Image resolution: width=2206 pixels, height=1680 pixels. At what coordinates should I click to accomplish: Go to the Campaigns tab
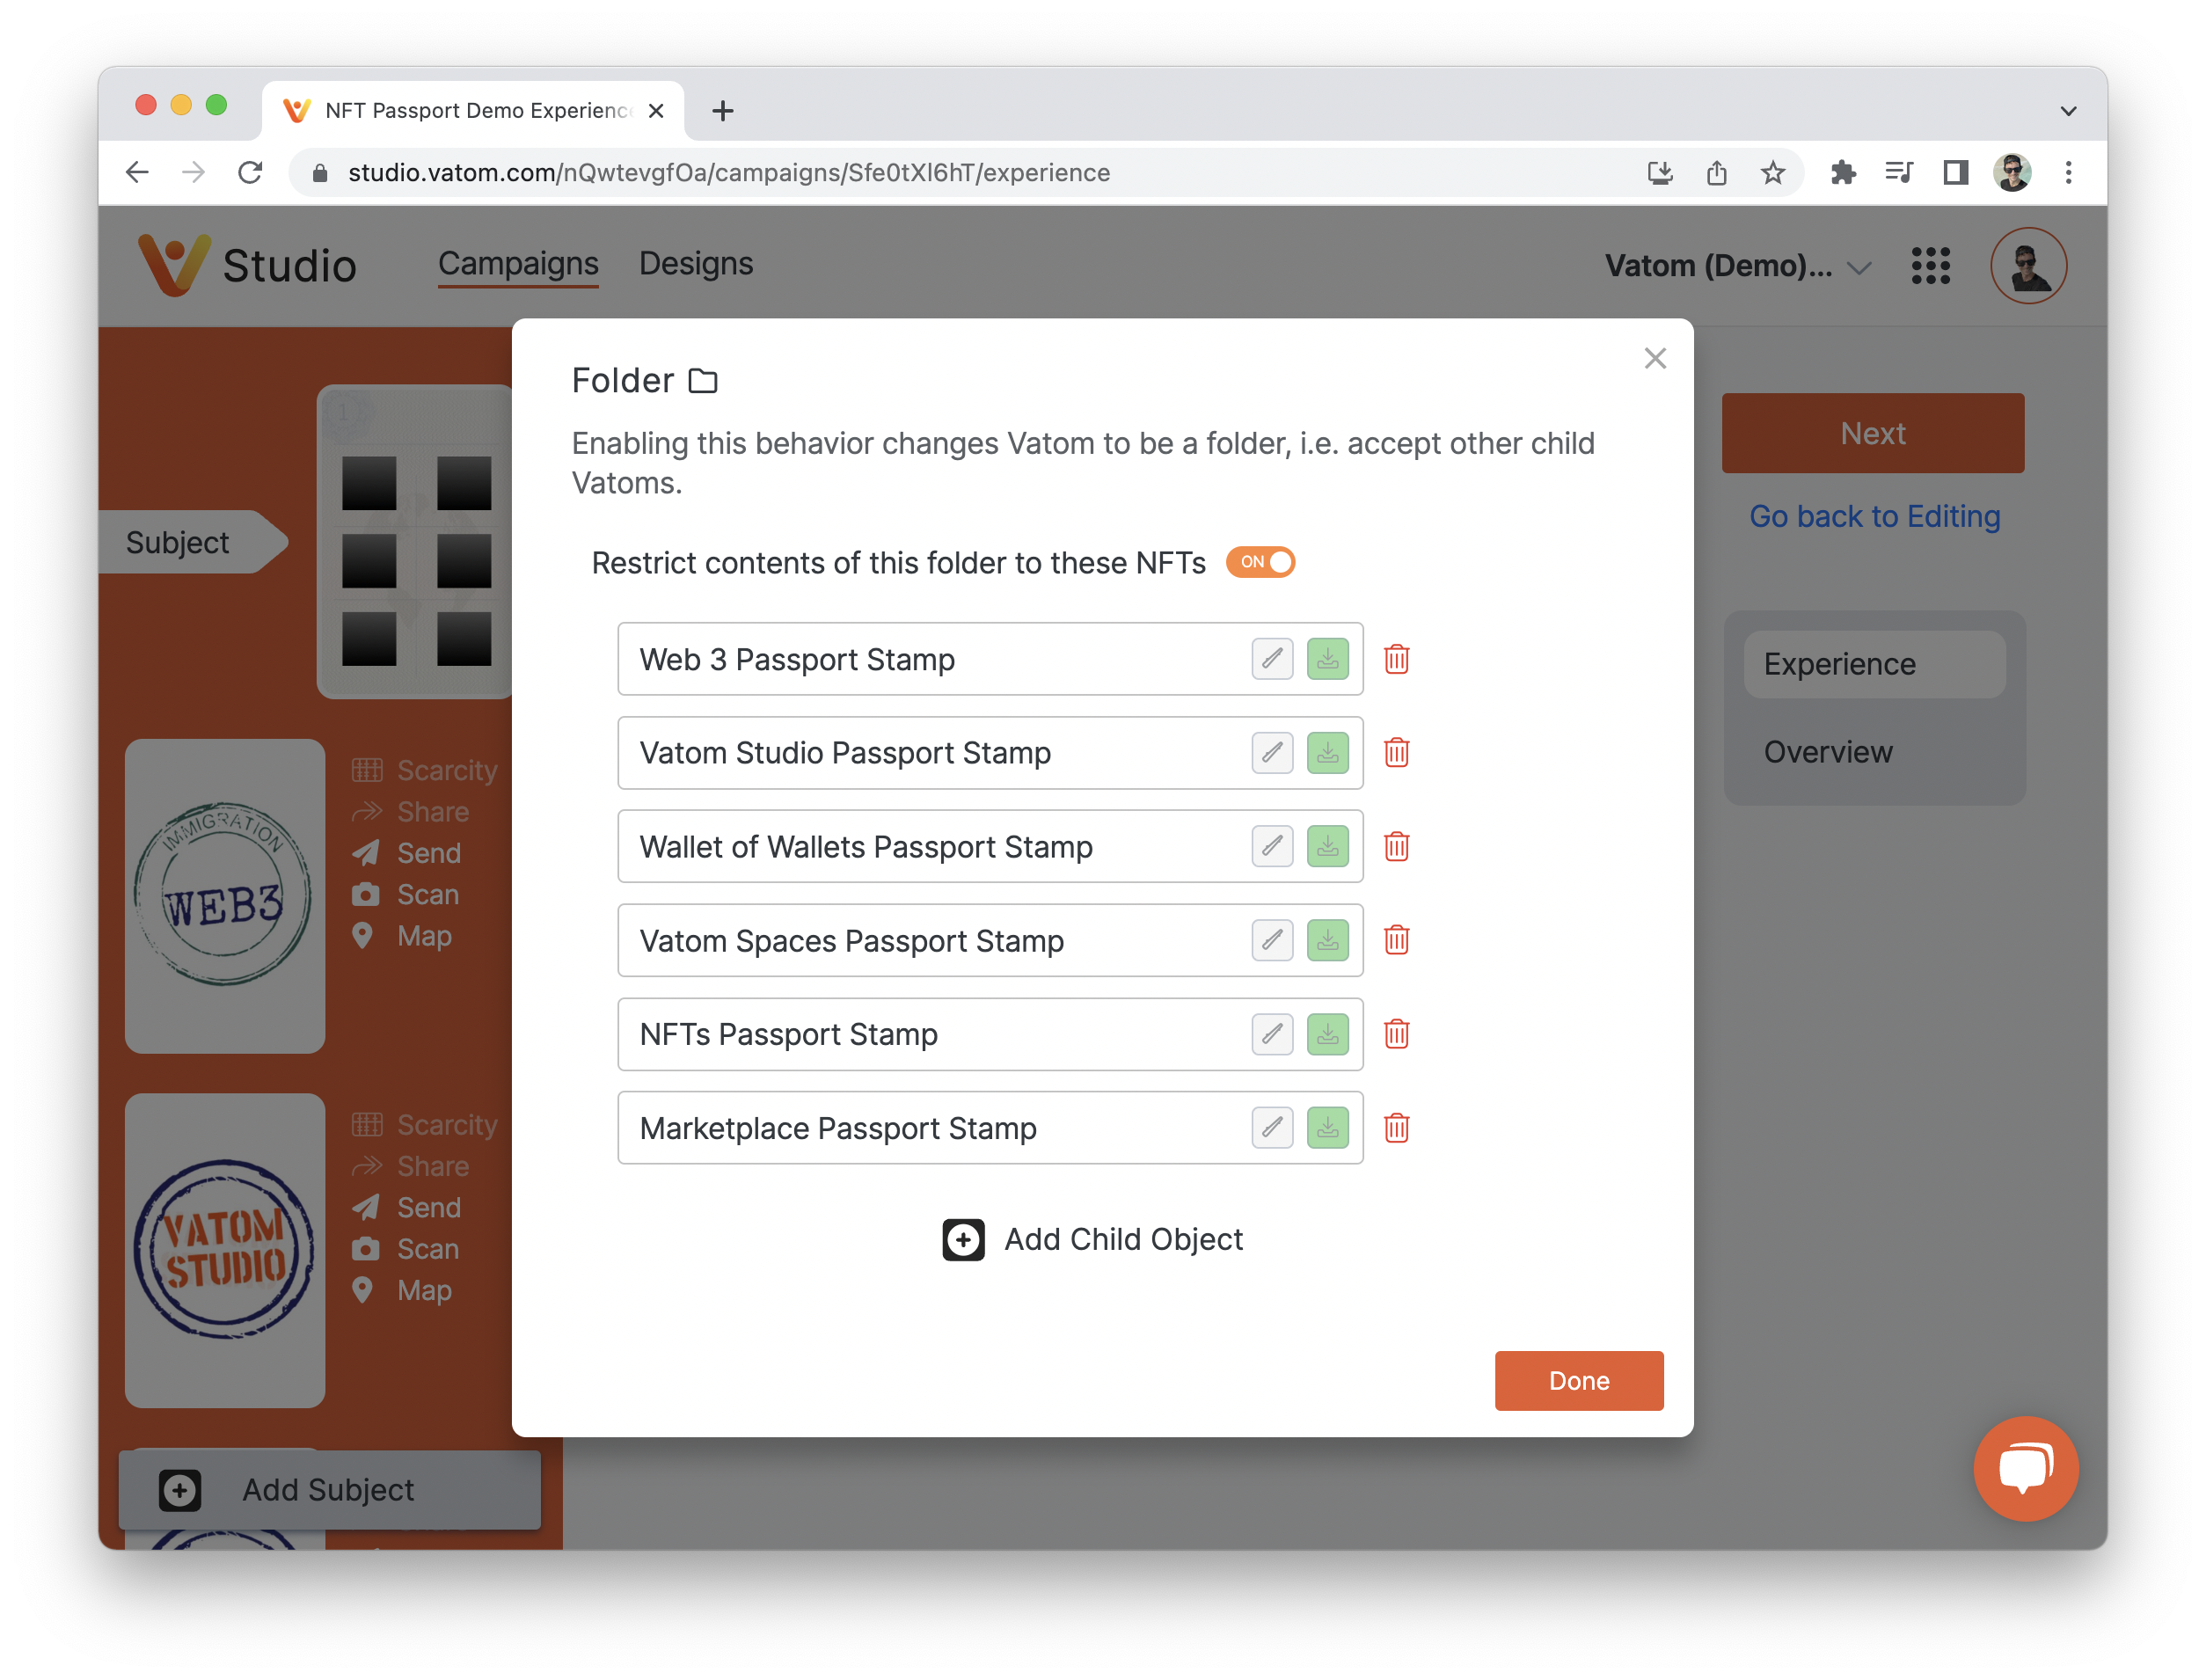click(x=518, y=264)
